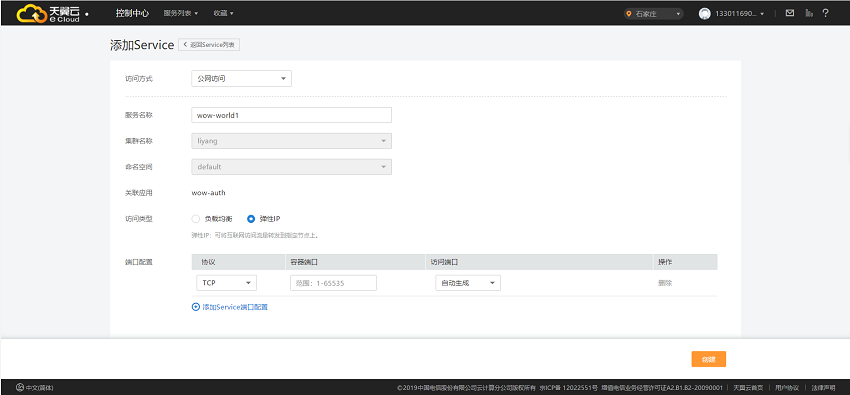Viewport: 850px width, 395px height.
Task: Click the language globe icon in footer
Action: pyautogui.click(x=20, y=387)
